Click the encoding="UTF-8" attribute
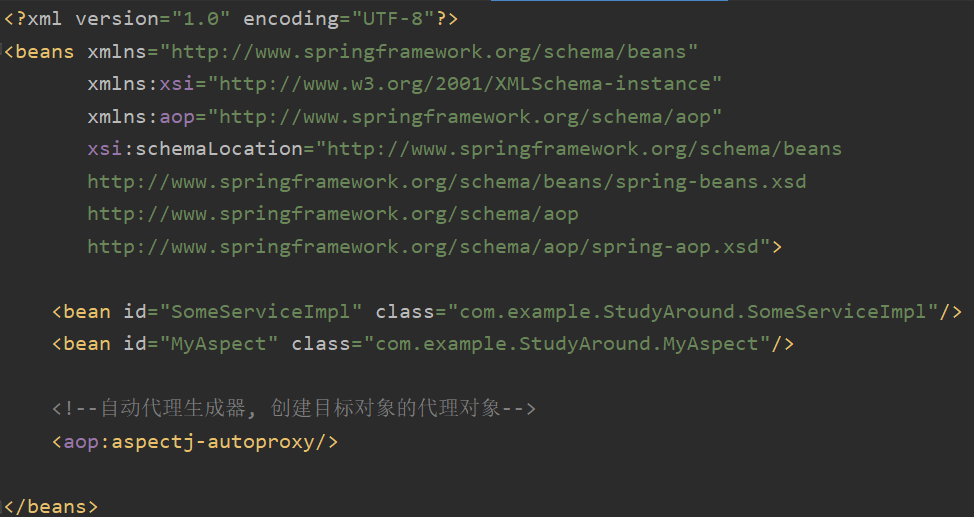Viewport: 974px width, 517px height. [x=339, y=19]
